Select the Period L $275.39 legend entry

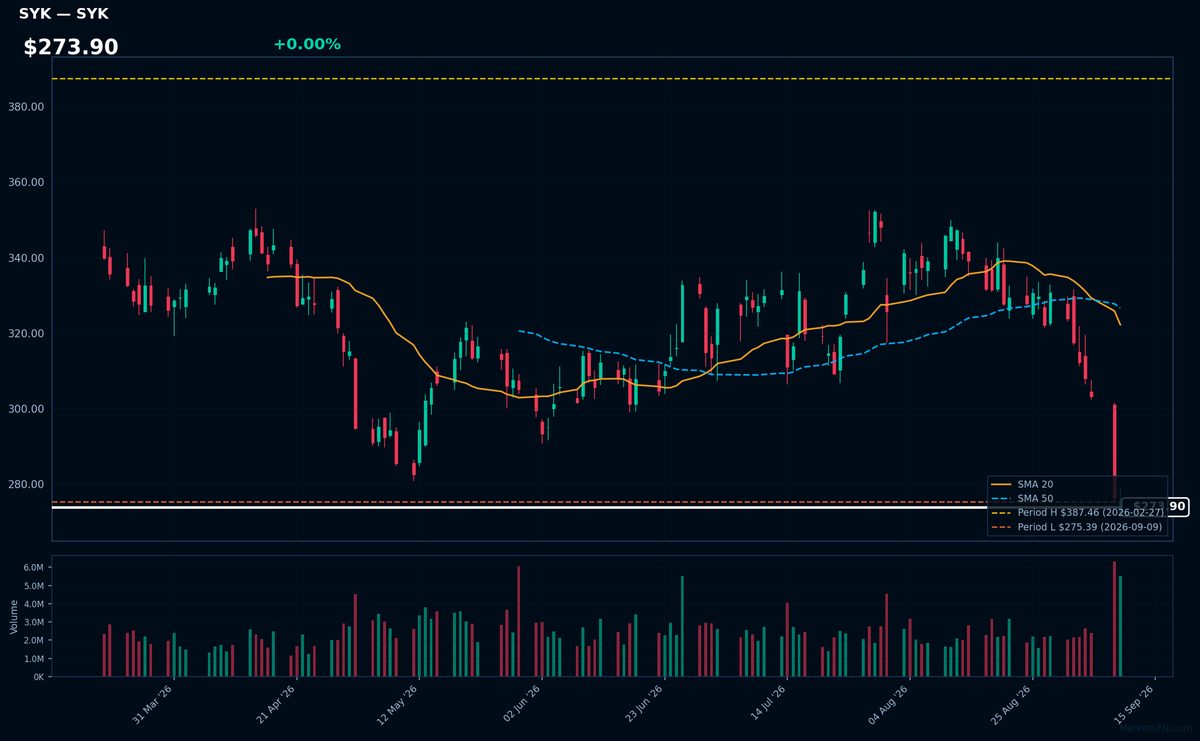(1077, 526)
